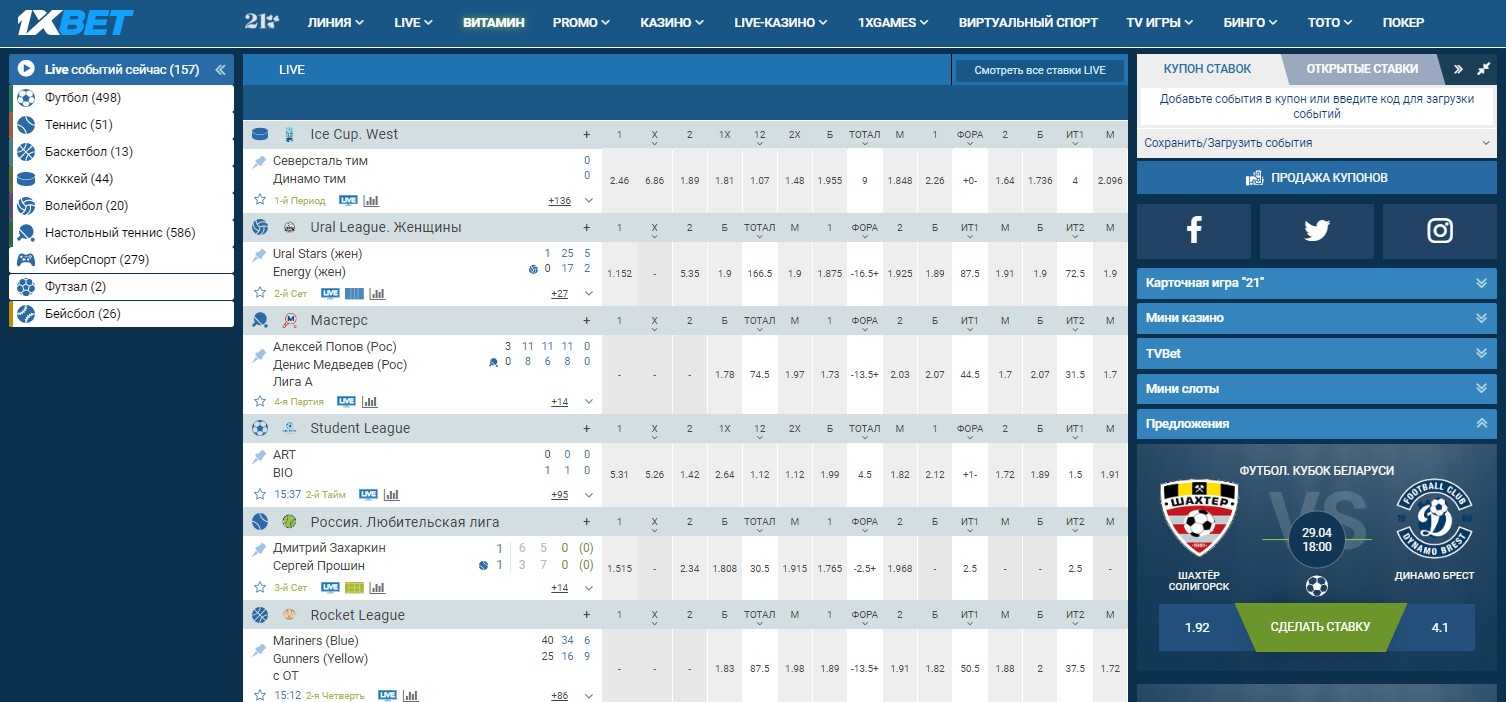Switch to the КУПОН СТАВОК tab

tap(1207, 69)
